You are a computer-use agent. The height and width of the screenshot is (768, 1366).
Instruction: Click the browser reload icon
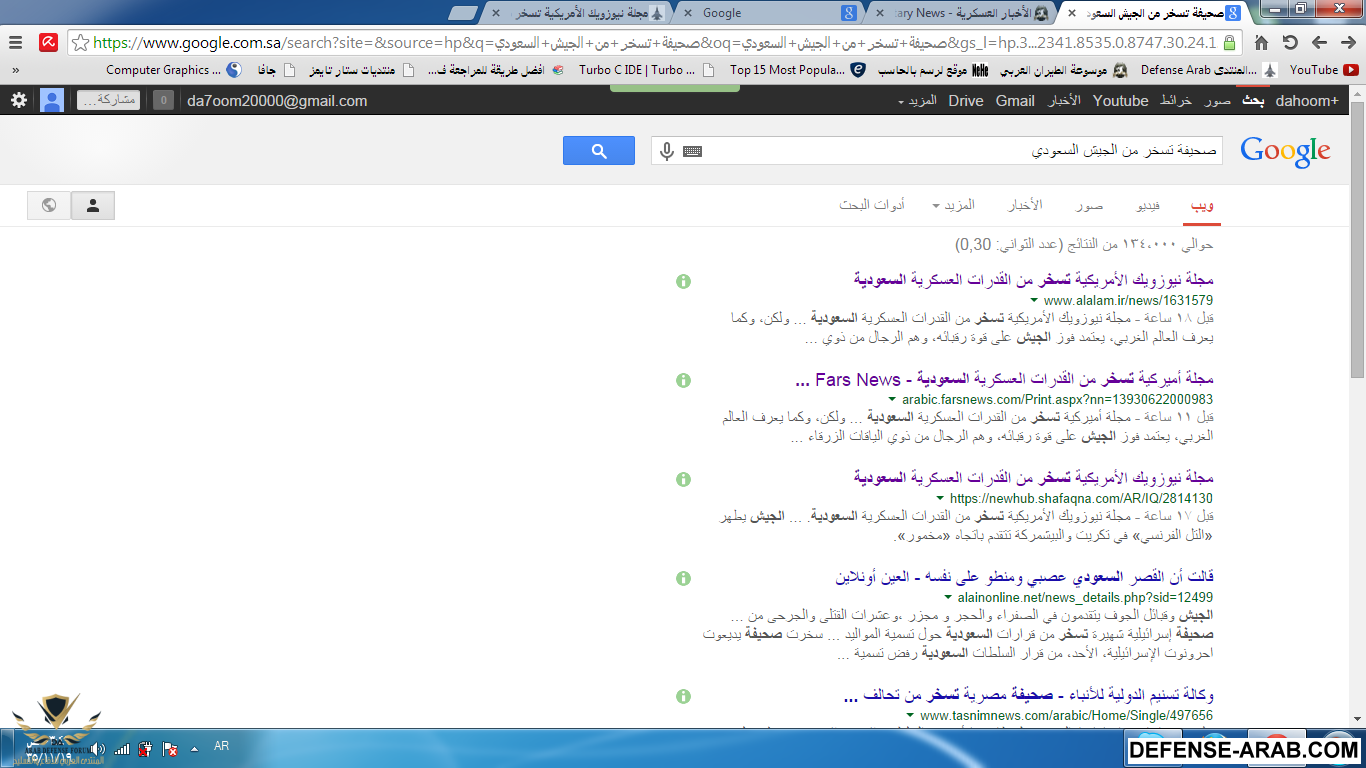[1290, 42]
